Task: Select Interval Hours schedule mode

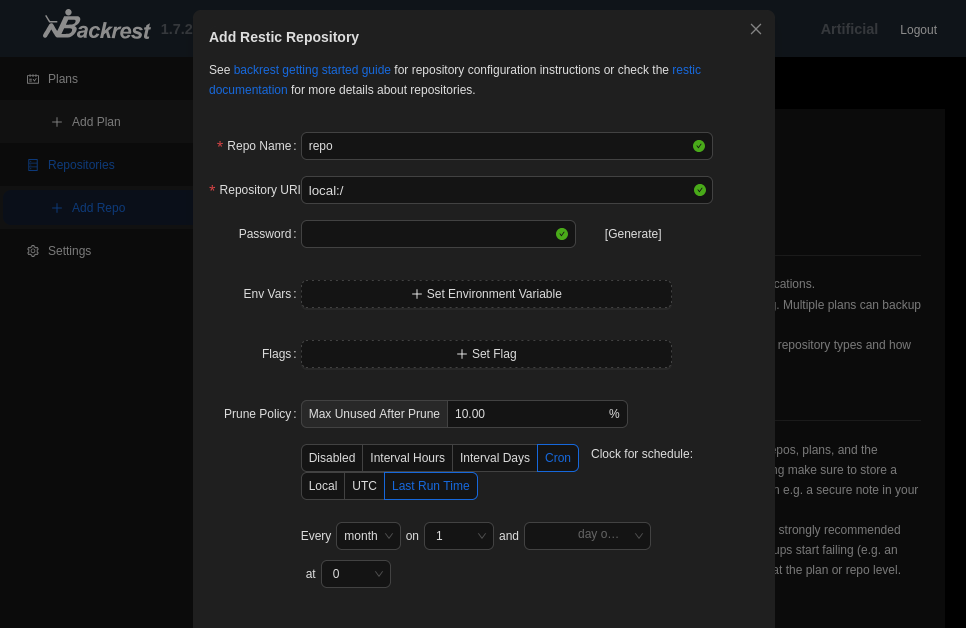Action: [407, 458]
